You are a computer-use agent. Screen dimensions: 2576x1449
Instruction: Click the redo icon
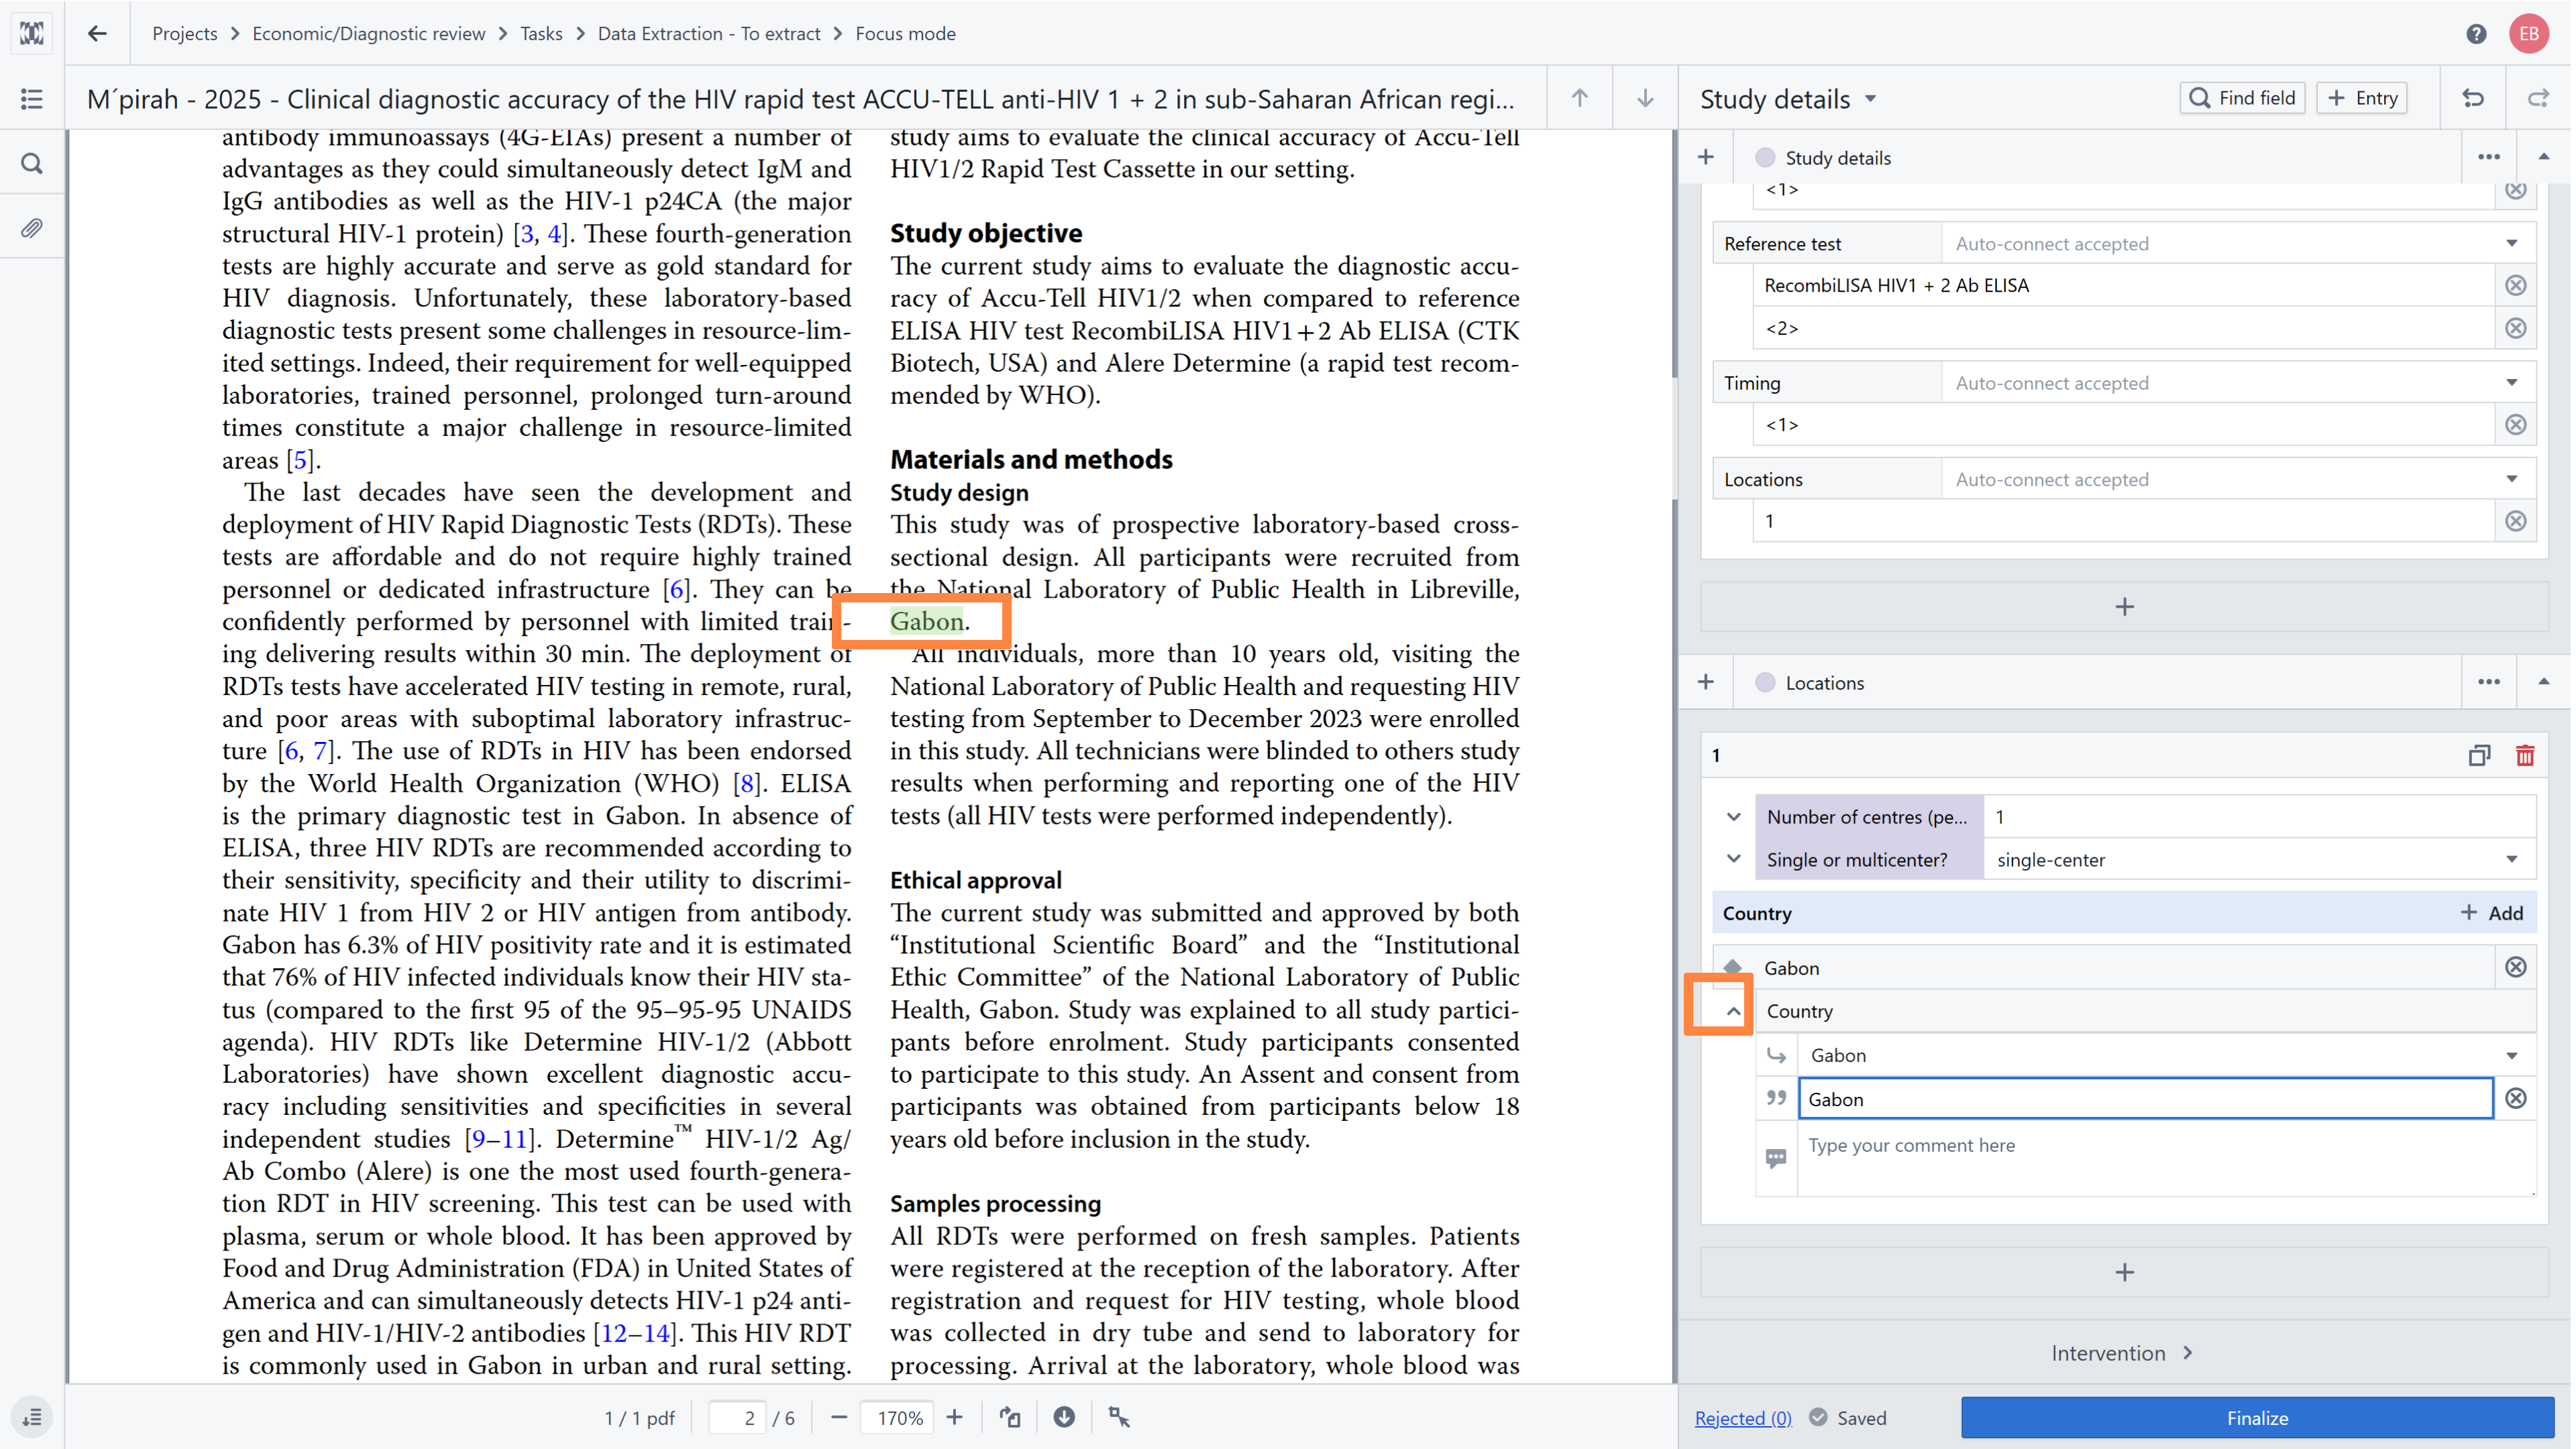pyautogui.click(x=2538, y=98)
